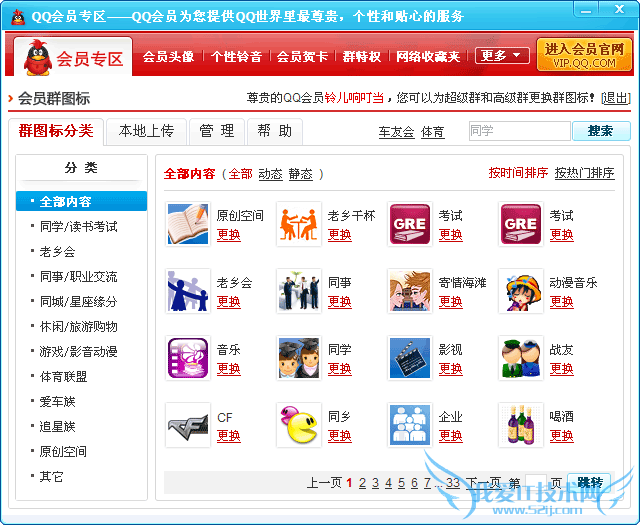640x525 pixels.
Task: Select the 老乡会 blue family icon
Action: point(188,291)
